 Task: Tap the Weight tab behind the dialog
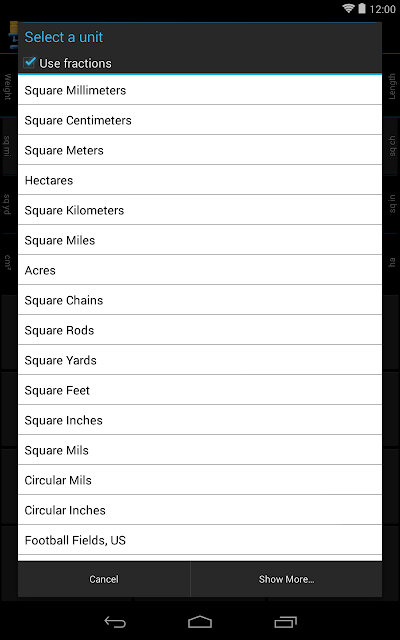point(8,87)
